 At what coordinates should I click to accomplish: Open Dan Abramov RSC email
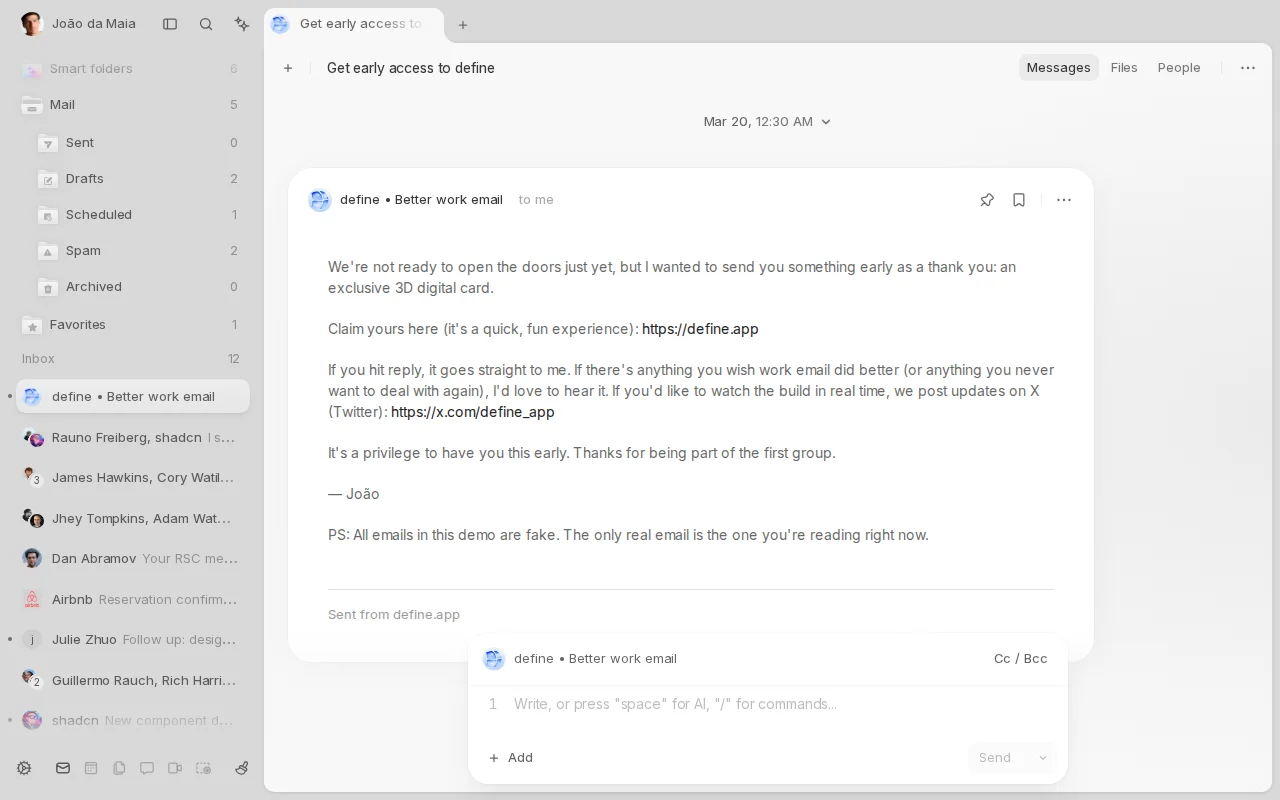click(x=133, y=559)
